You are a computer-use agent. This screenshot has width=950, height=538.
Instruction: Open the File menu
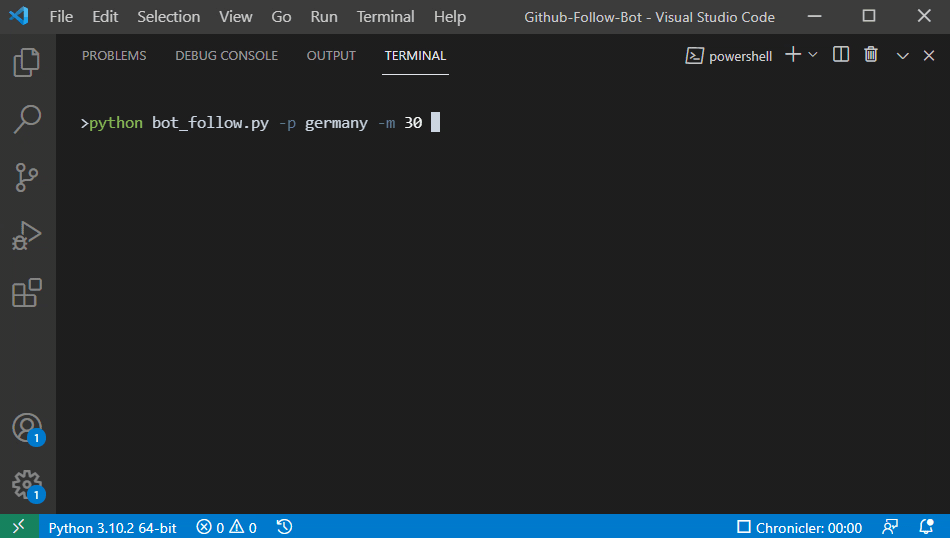pos(61,16)
